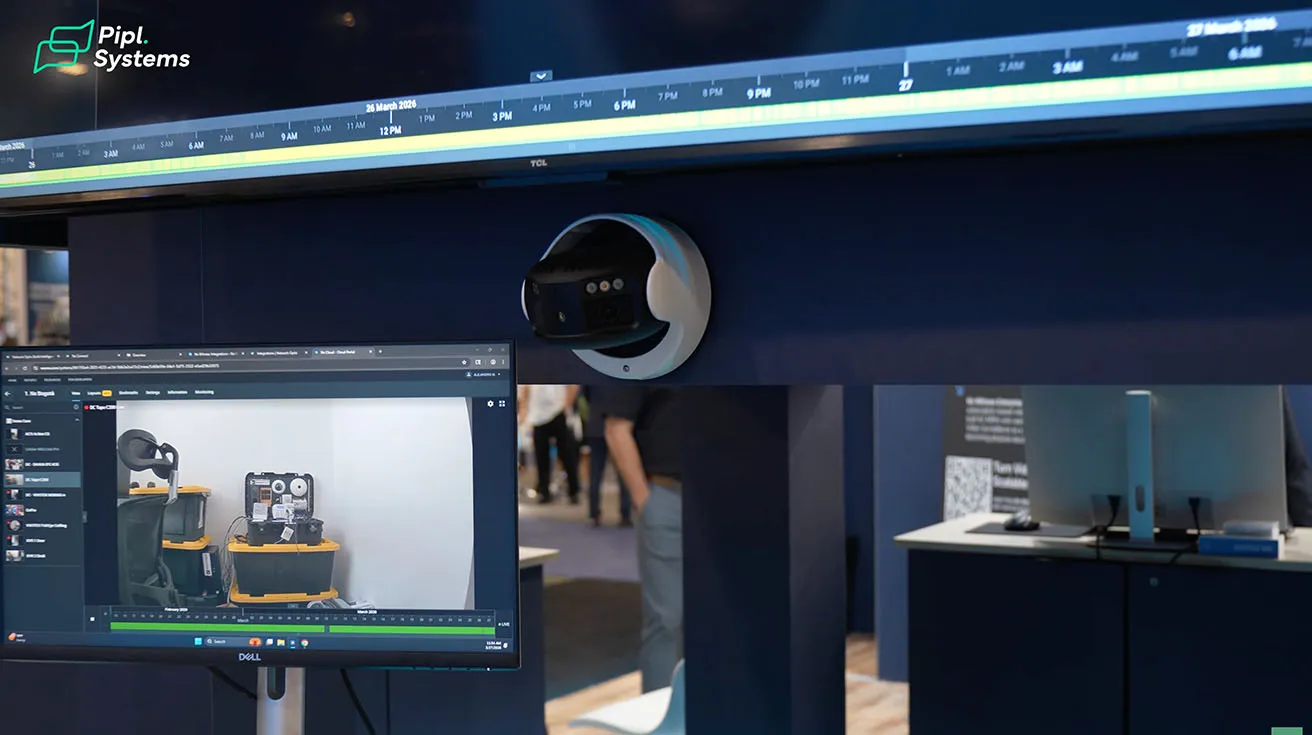Open Chrome from the Windows taskbar

pyautogui.click(x=304, y=642)
